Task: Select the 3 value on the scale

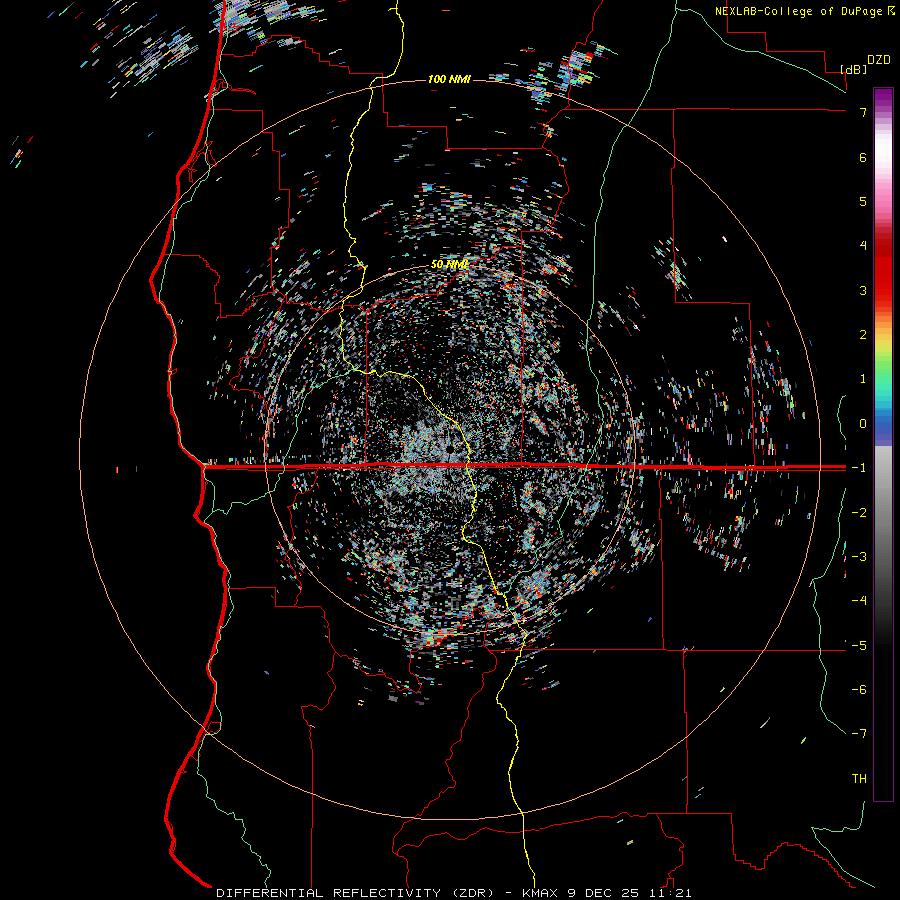Action: pos(863,290)
